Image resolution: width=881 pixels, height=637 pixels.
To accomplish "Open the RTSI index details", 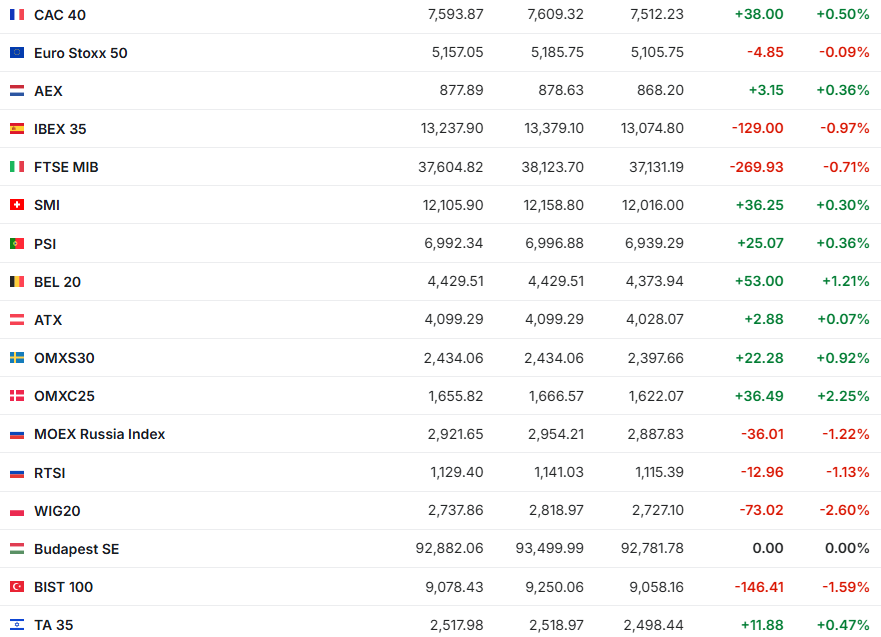I will (49, 473).
